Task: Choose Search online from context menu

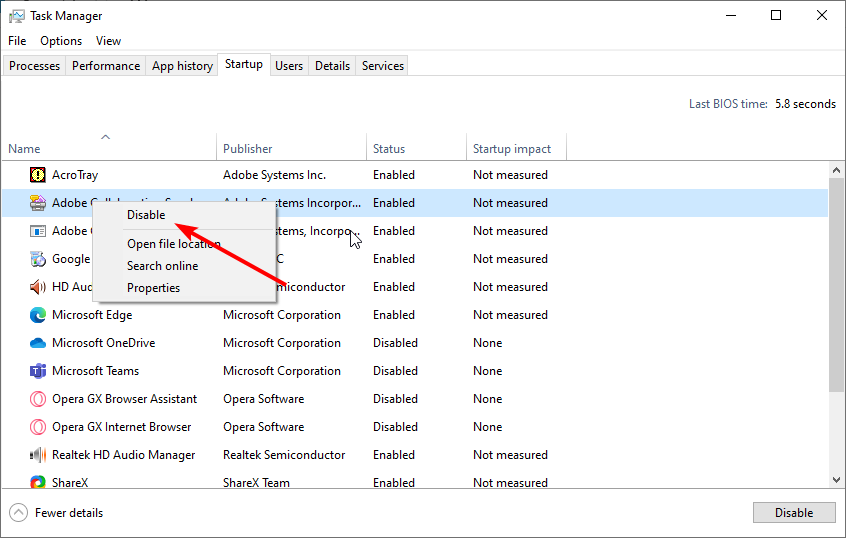Action: pos(162,266)
